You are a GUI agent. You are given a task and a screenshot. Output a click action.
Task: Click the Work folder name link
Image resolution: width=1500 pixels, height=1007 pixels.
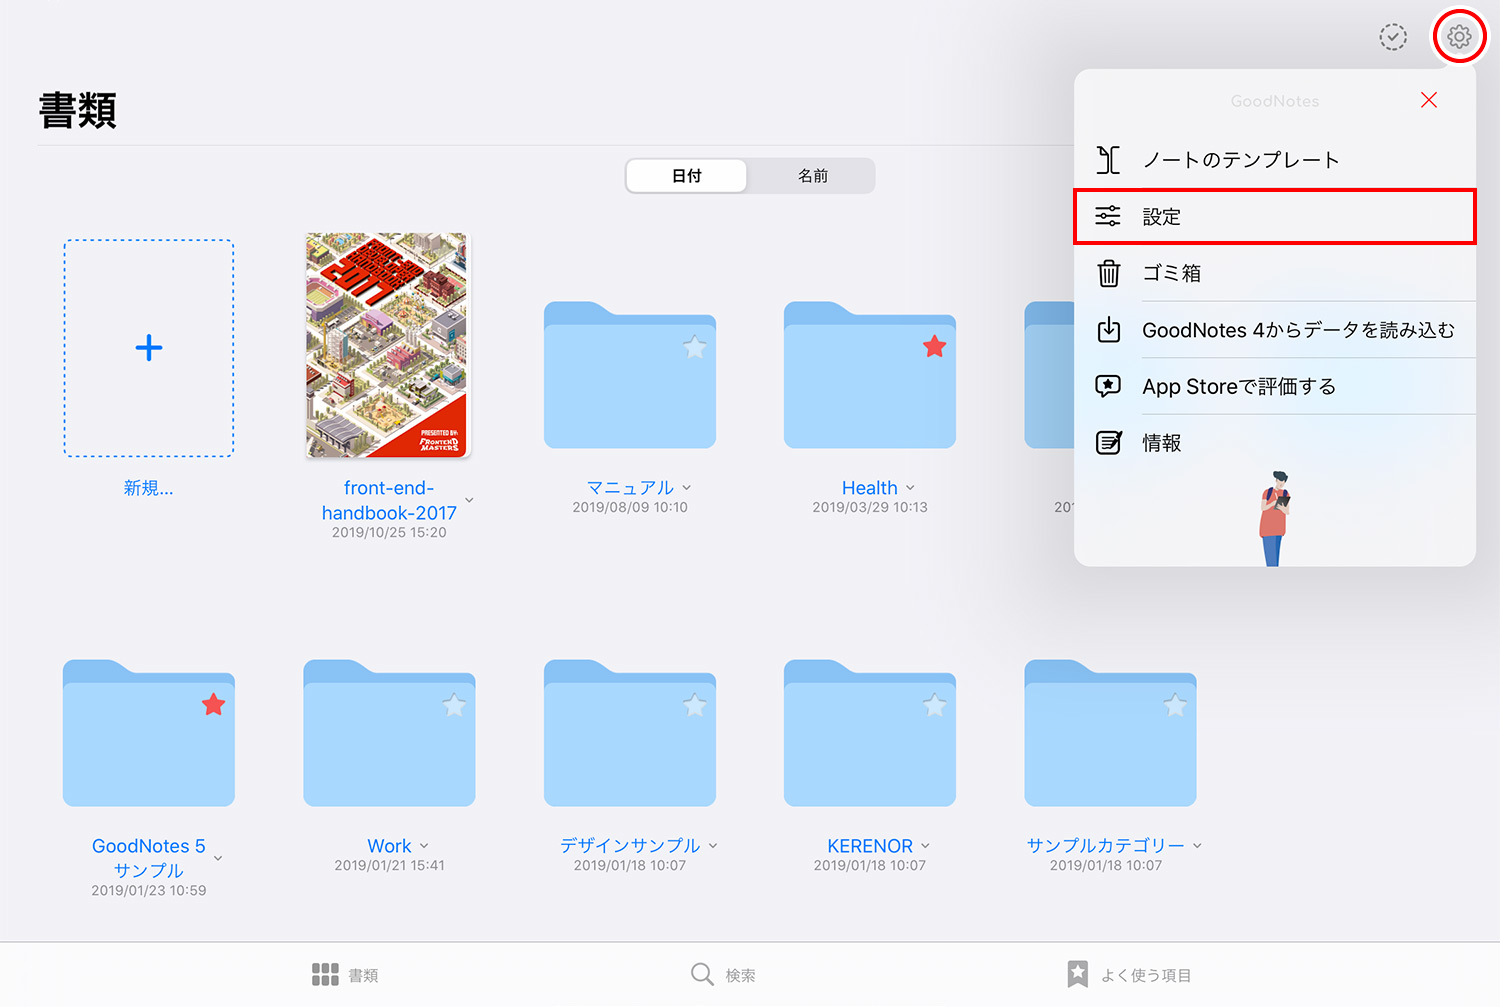click(x=389, y=846)
